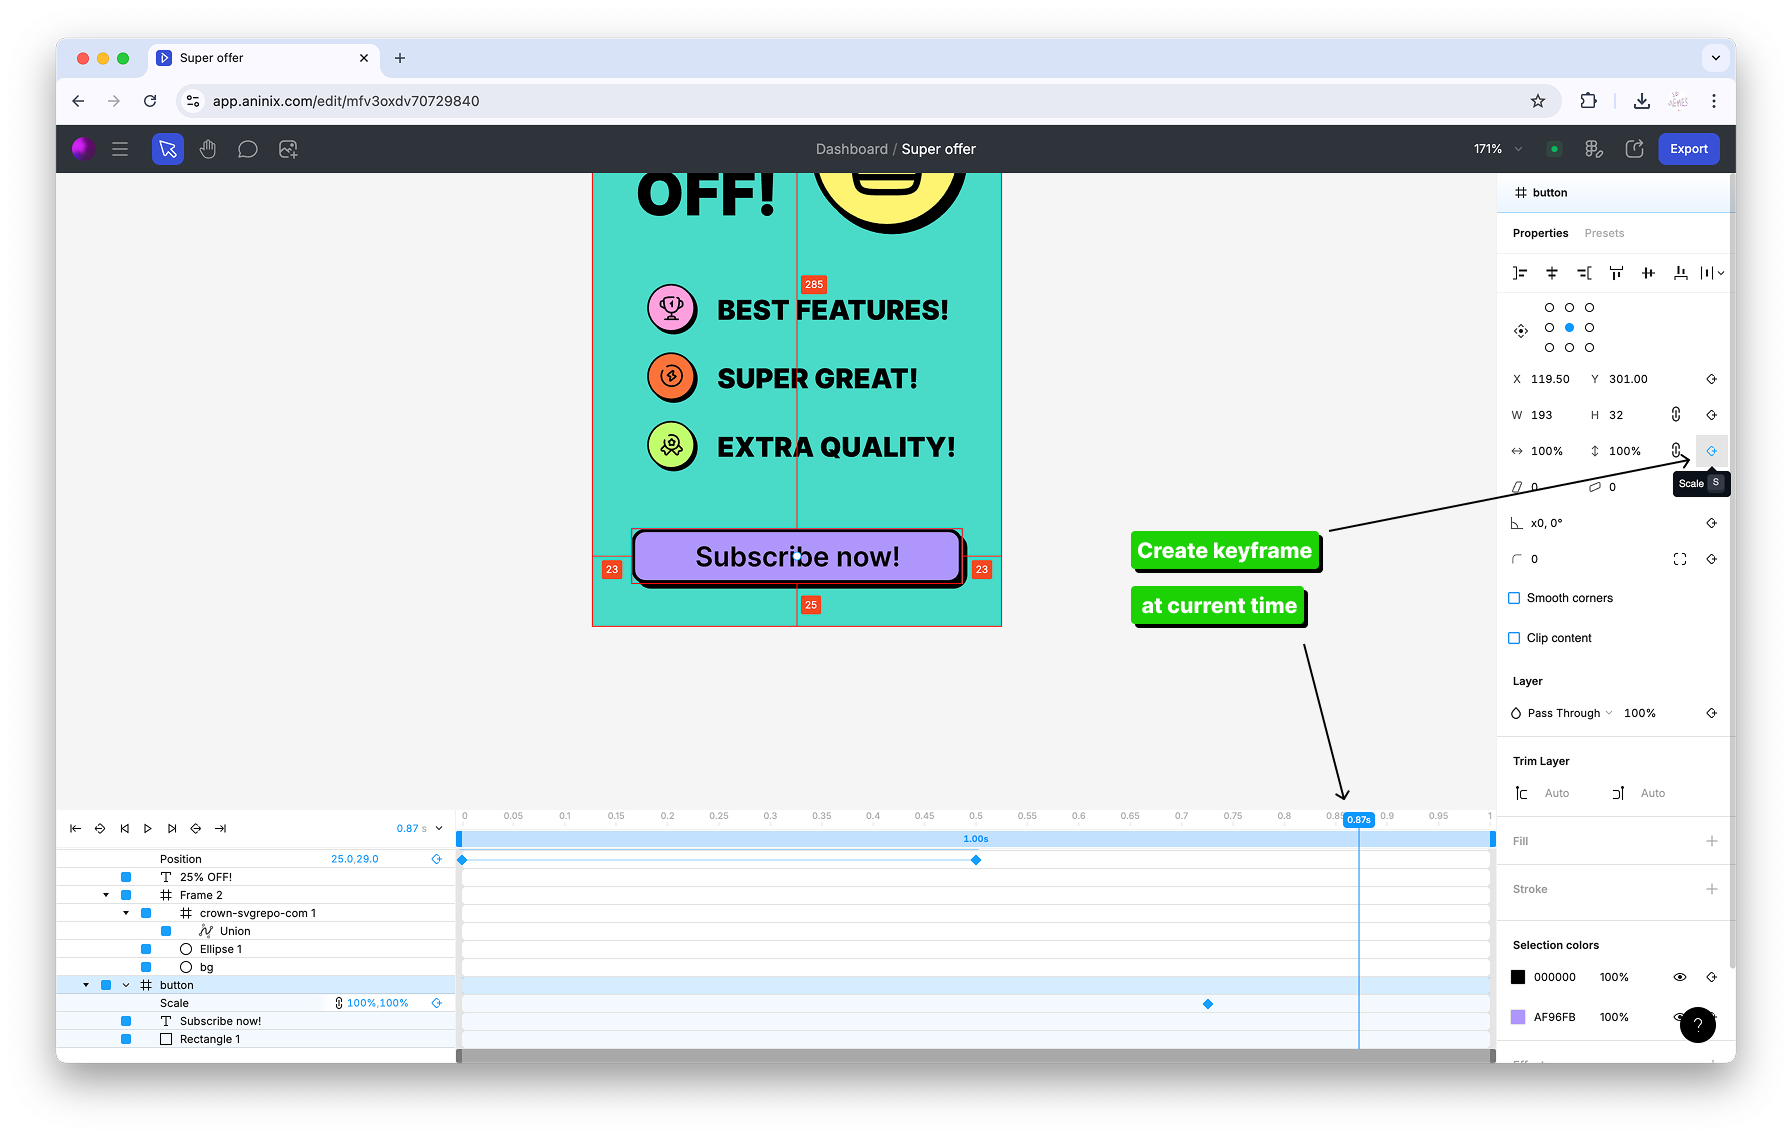Go back in browser
This screenshot has height=1137, width=1792.
click(x=78, y=101)
